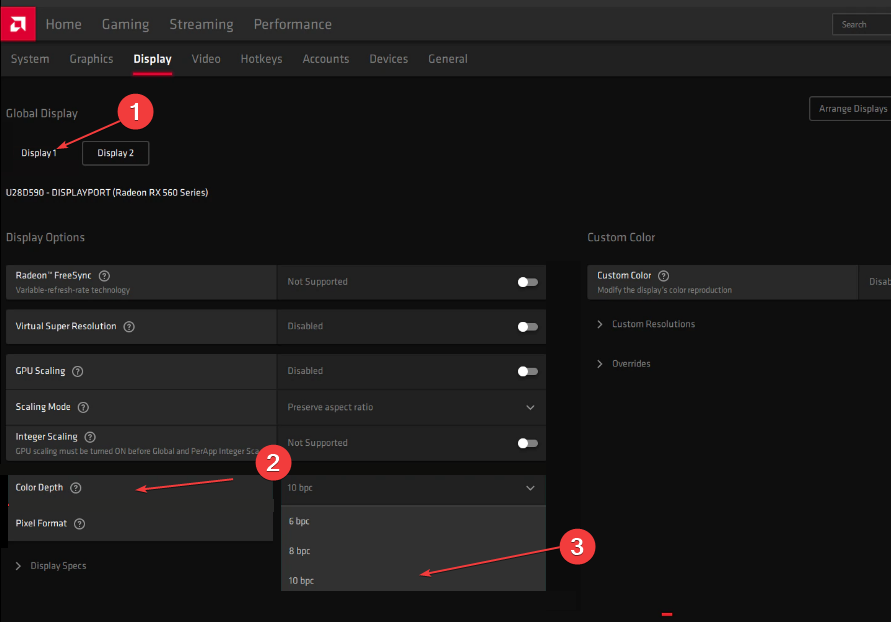Select 10 bpc option in list
The image size is (891, 622).
click(x=413, y=580)
